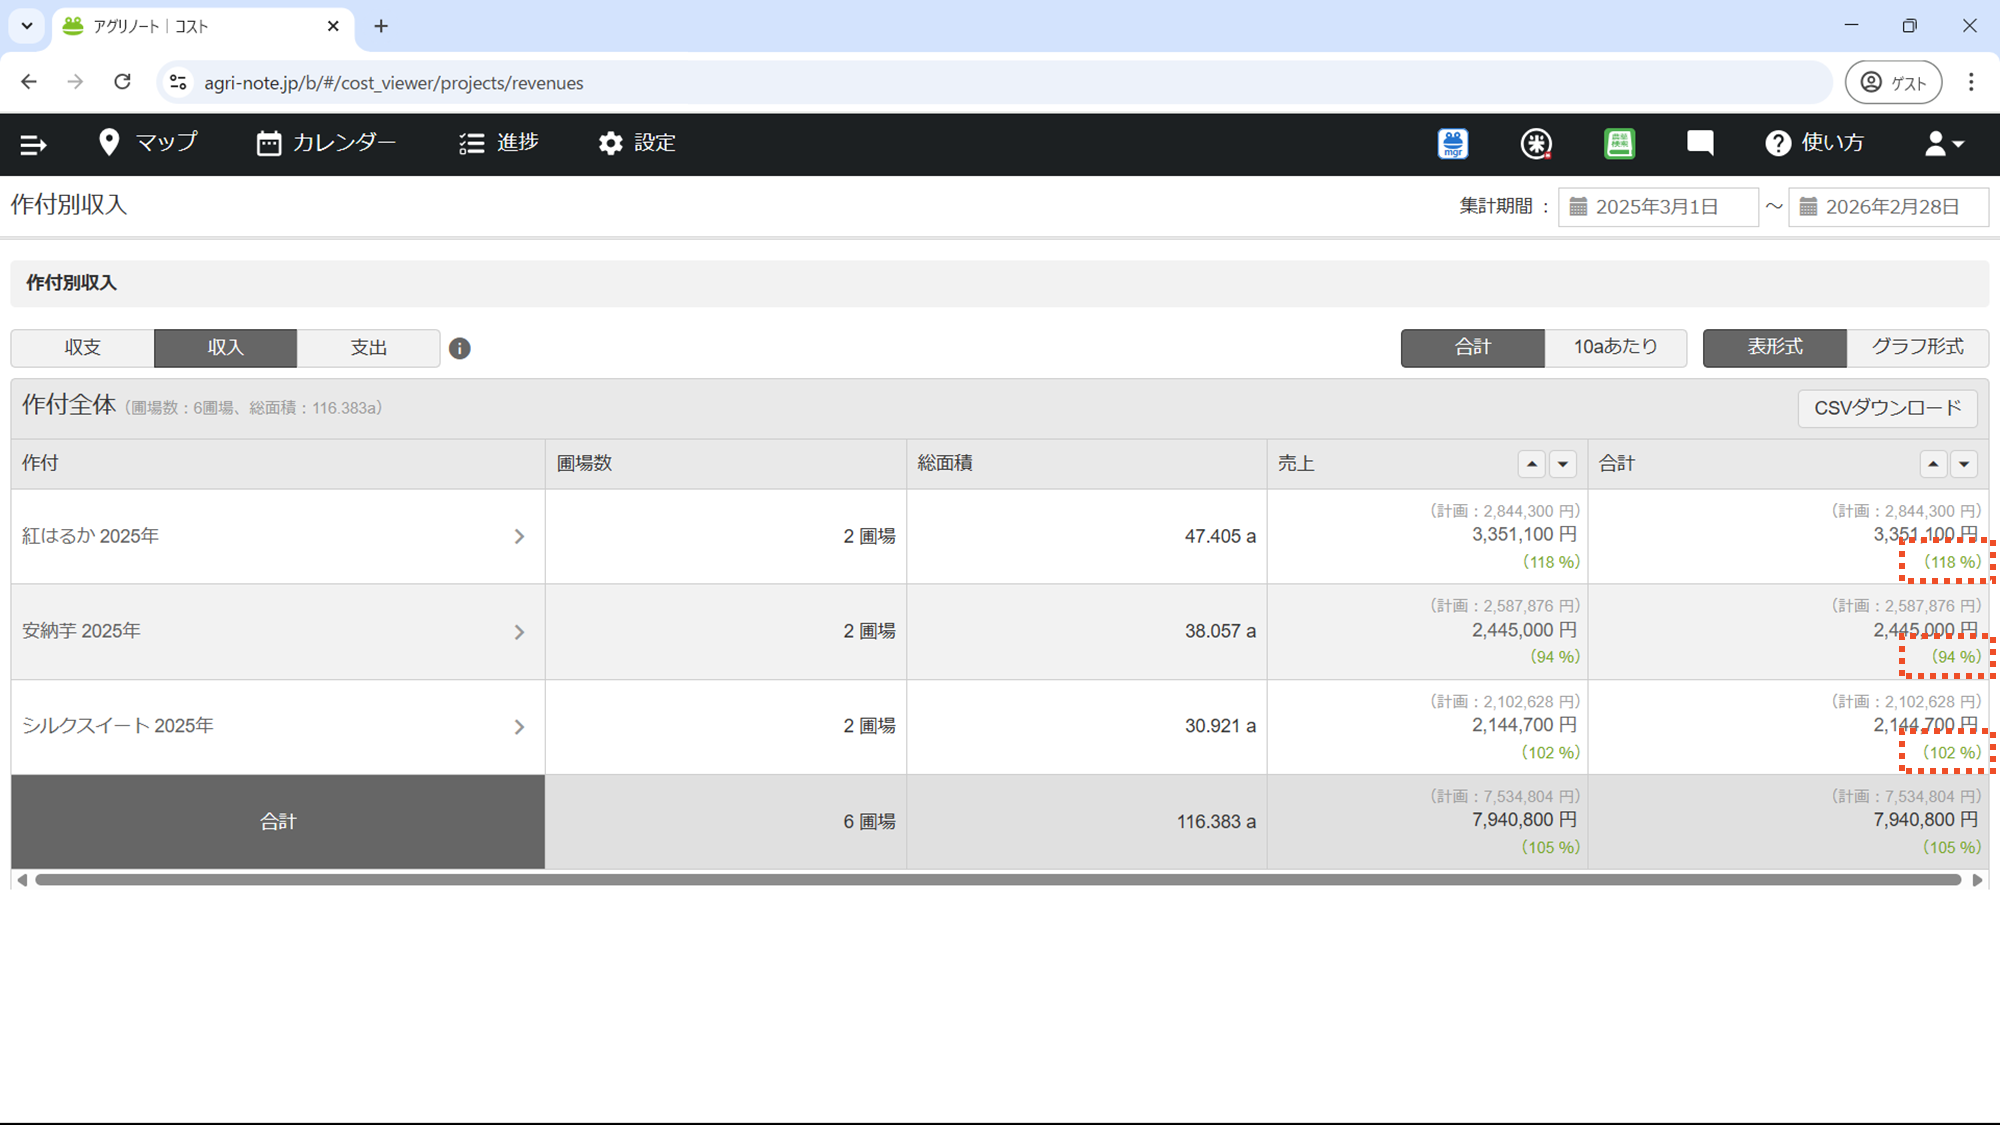Click the horizontal table scrollbar

click(x=998, y=880)
